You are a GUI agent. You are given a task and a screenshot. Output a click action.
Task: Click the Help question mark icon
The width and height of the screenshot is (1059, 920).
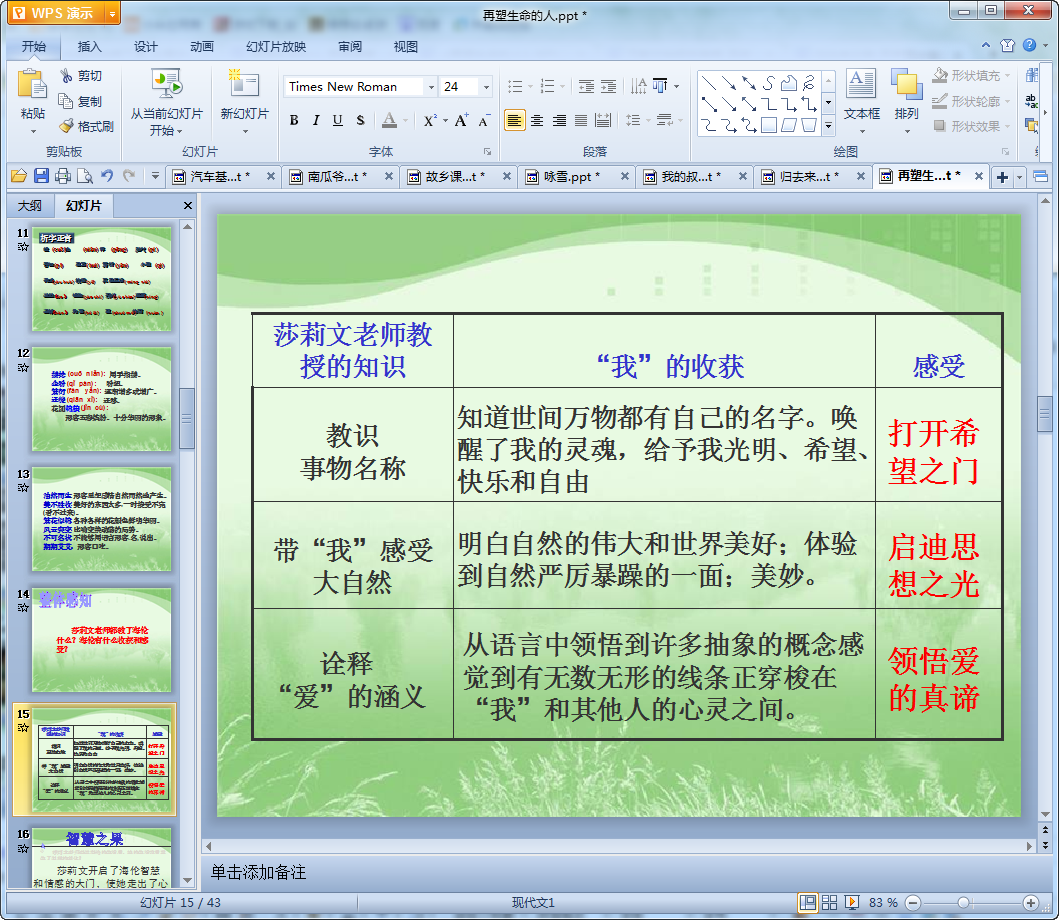point(1029,45)
